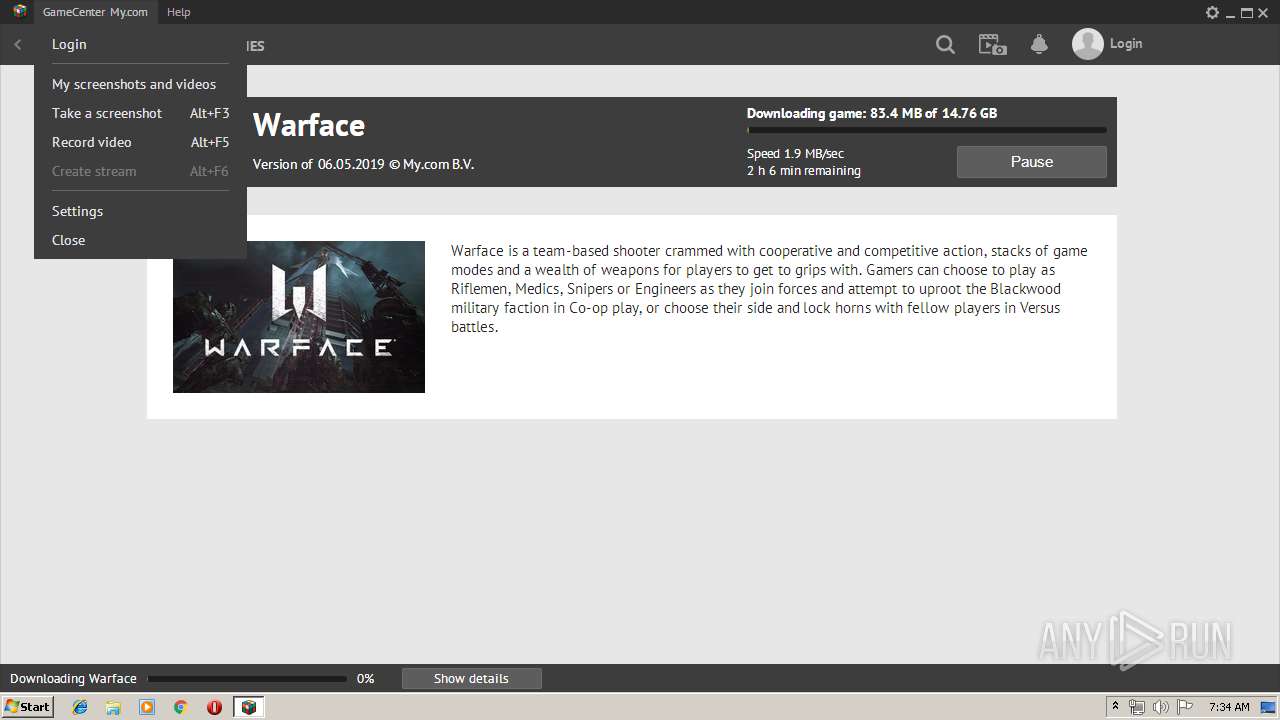Viewport: 1280px width, 720px height.
Task: Click the Warface game thumbnail
Action: coord(299,317)
